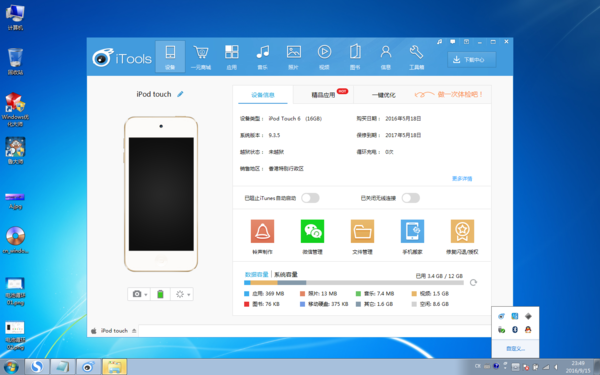Switch to the 精品应用 tab
This screenshot has height=375, width=600.
pyautogui.click(x=323, y=95)
